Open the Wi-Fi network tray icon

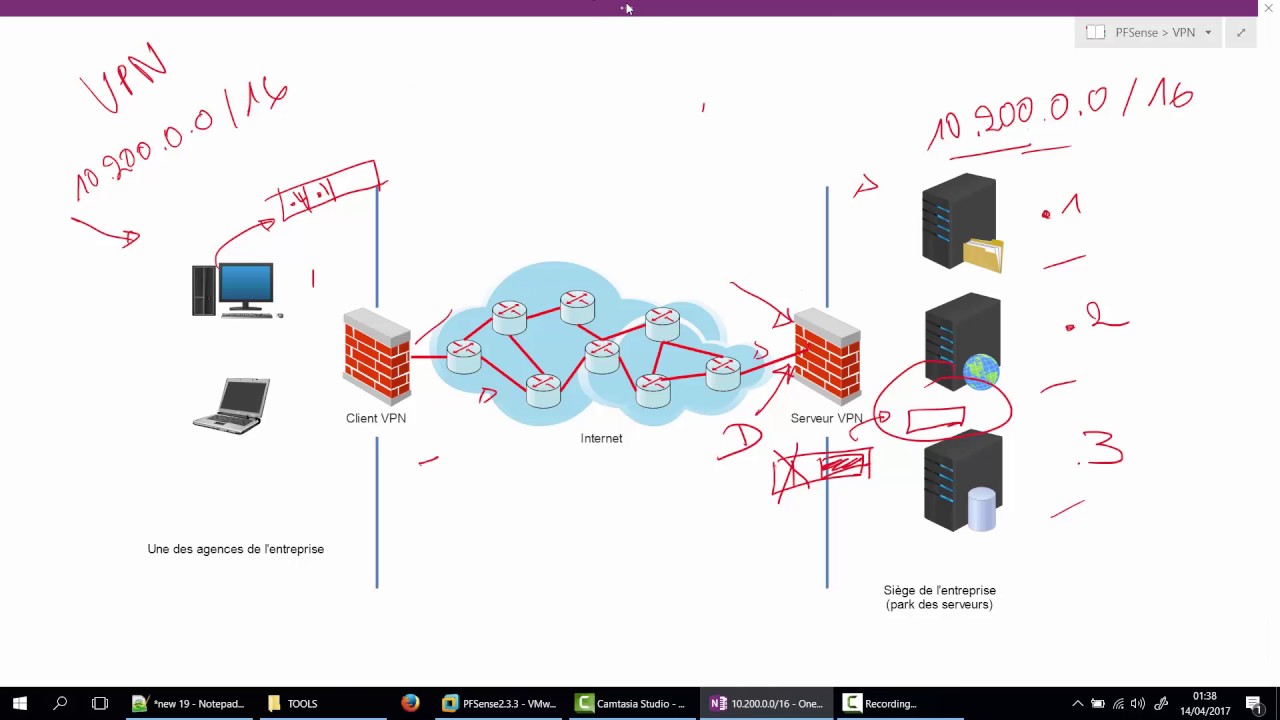tap(1118, 704)
